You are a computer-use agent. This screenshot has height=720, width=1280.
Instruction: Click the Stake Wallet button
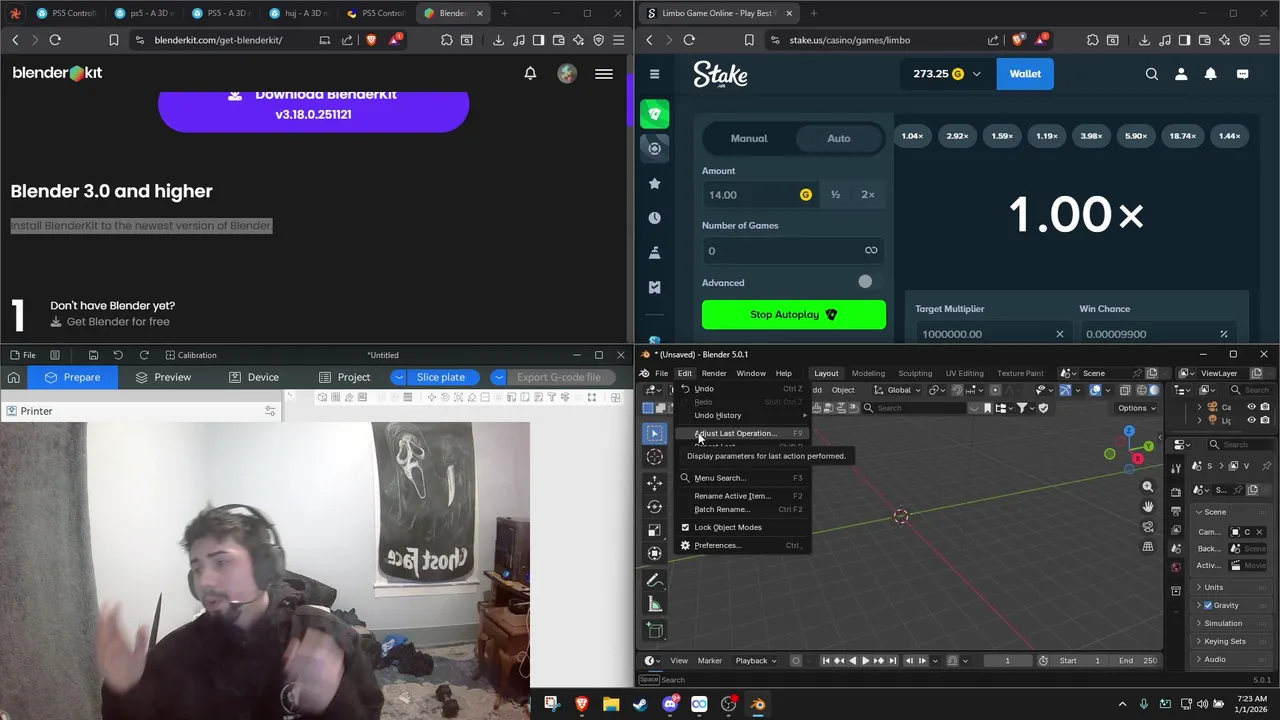click(x=1025, y=74)
